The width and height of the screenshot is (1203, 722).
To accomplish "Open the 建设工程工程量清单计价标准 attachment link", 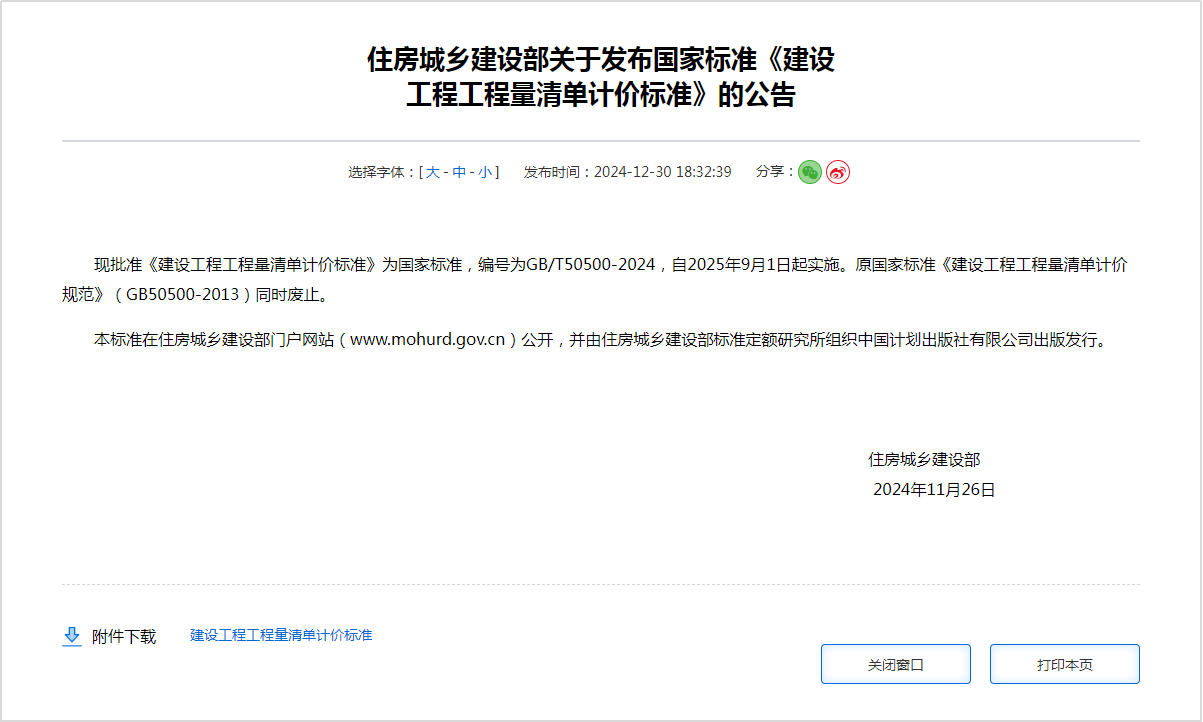I will tap(281, 635).
